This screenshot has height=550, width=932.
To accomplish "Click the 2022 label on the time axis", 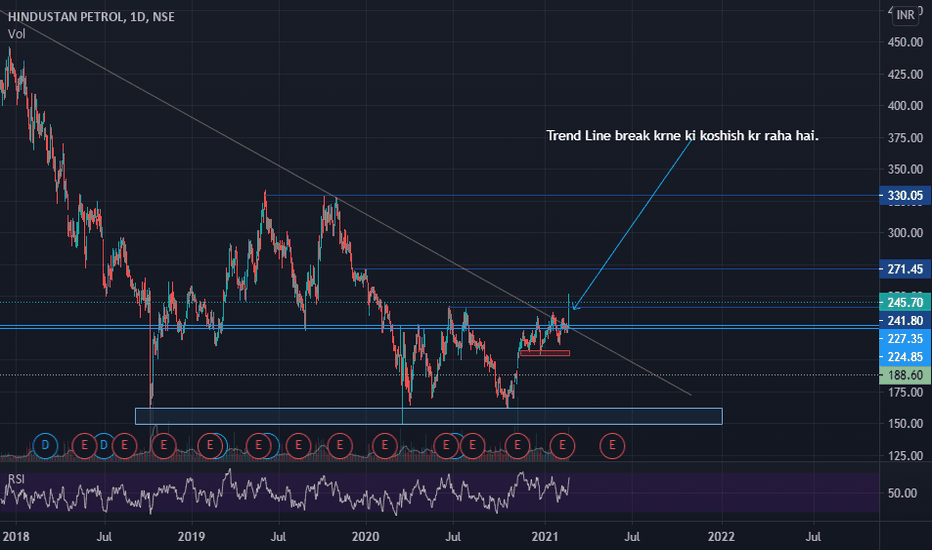I will pyautogui.click(x=721, y=537).
